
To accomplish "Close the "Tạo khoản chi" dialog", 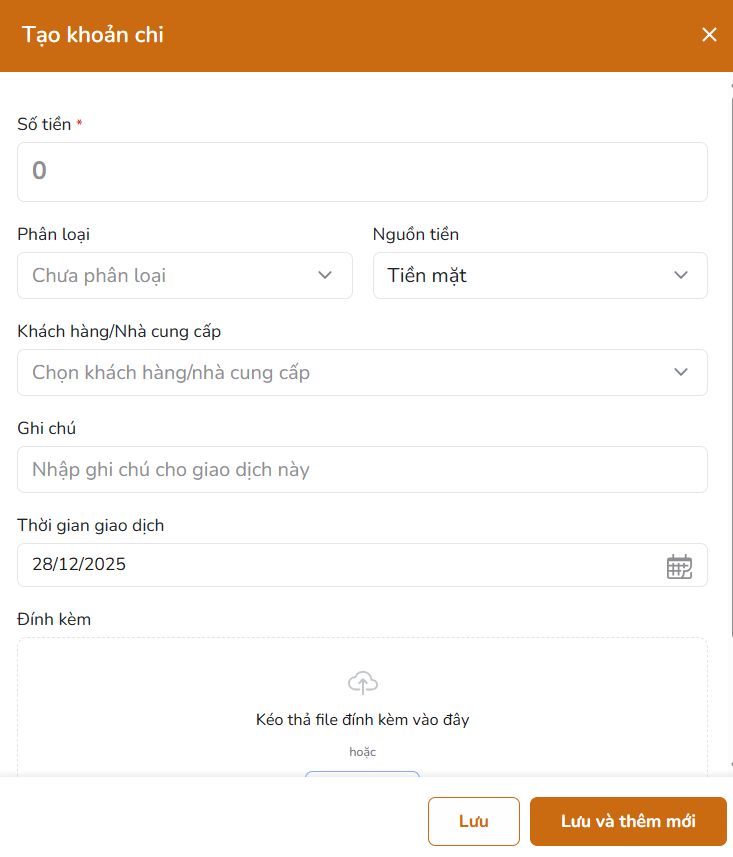I will (710, 34).
